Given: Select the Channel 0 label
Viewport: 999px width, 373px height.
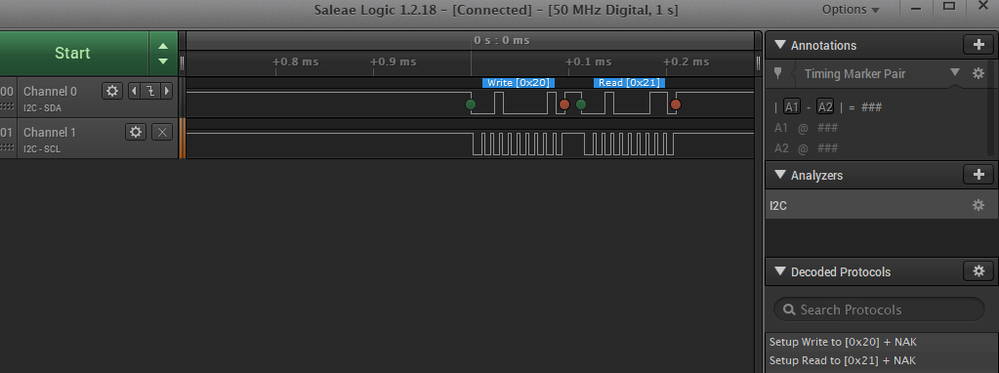Looking at the screenshot, I should pos(50,91).
